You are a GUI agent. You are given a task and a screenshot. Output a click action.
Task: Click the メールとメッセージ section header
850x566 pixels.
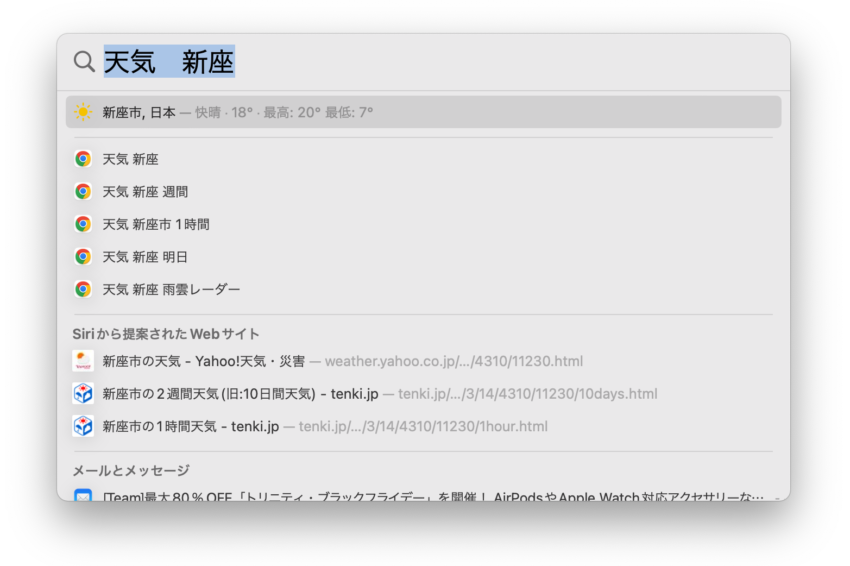click(x=131, y=470)
